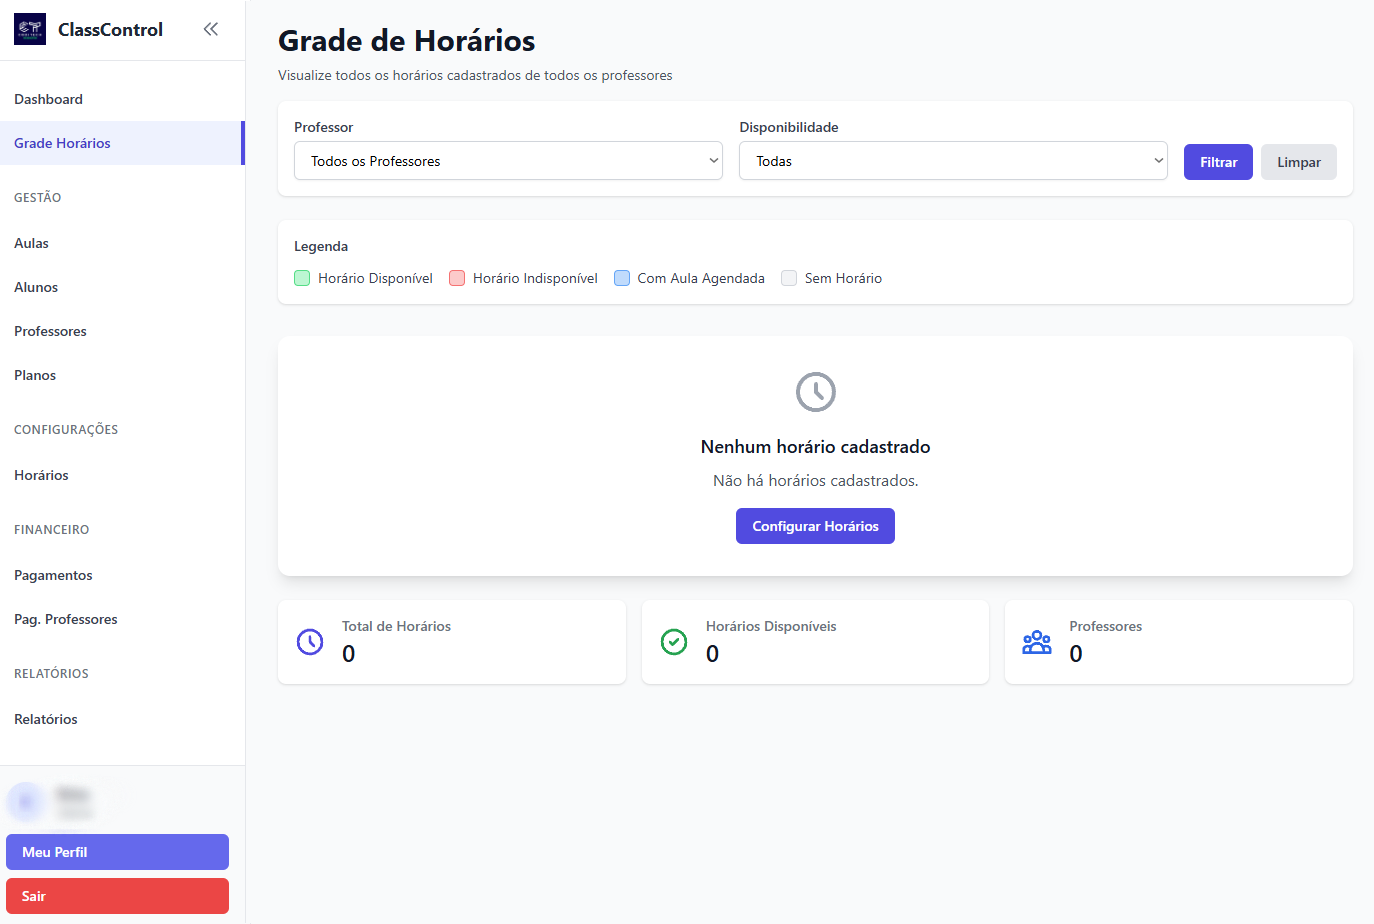Select the Total de Horários clock icon
Viewport: 1374px width, 924px height.
pyautogui.click(x=310, y=641)
